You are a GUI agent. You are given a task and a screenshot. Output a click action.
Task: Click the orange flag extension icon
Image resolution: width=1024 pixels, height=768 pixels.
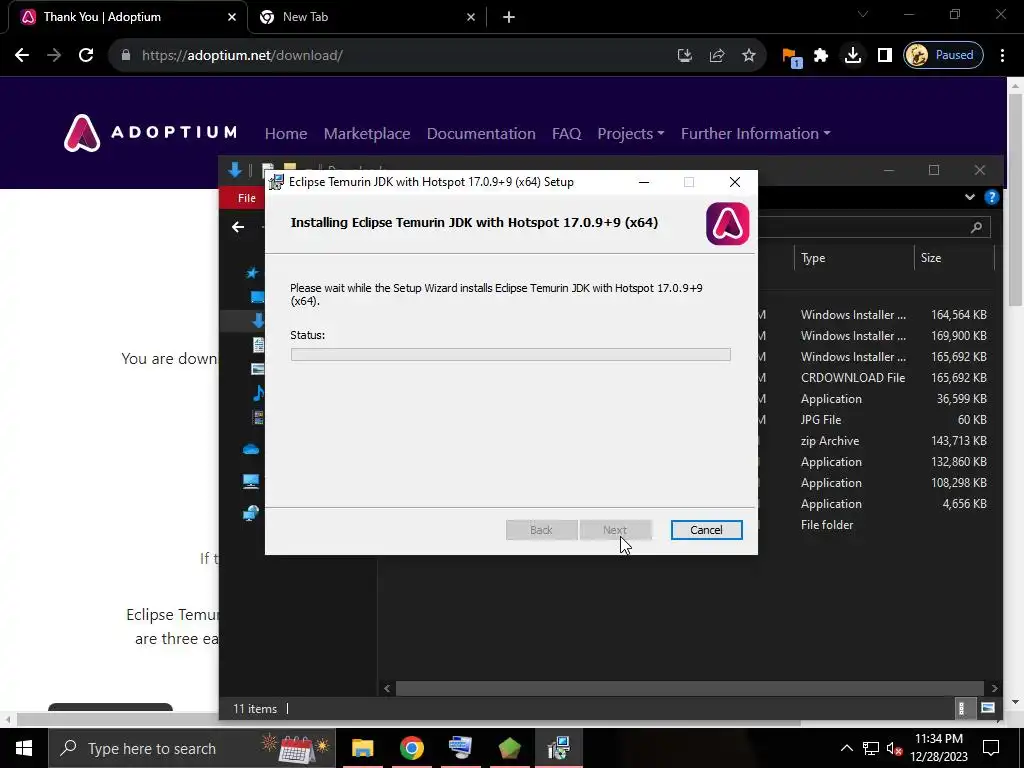click(x=791, y=56)
